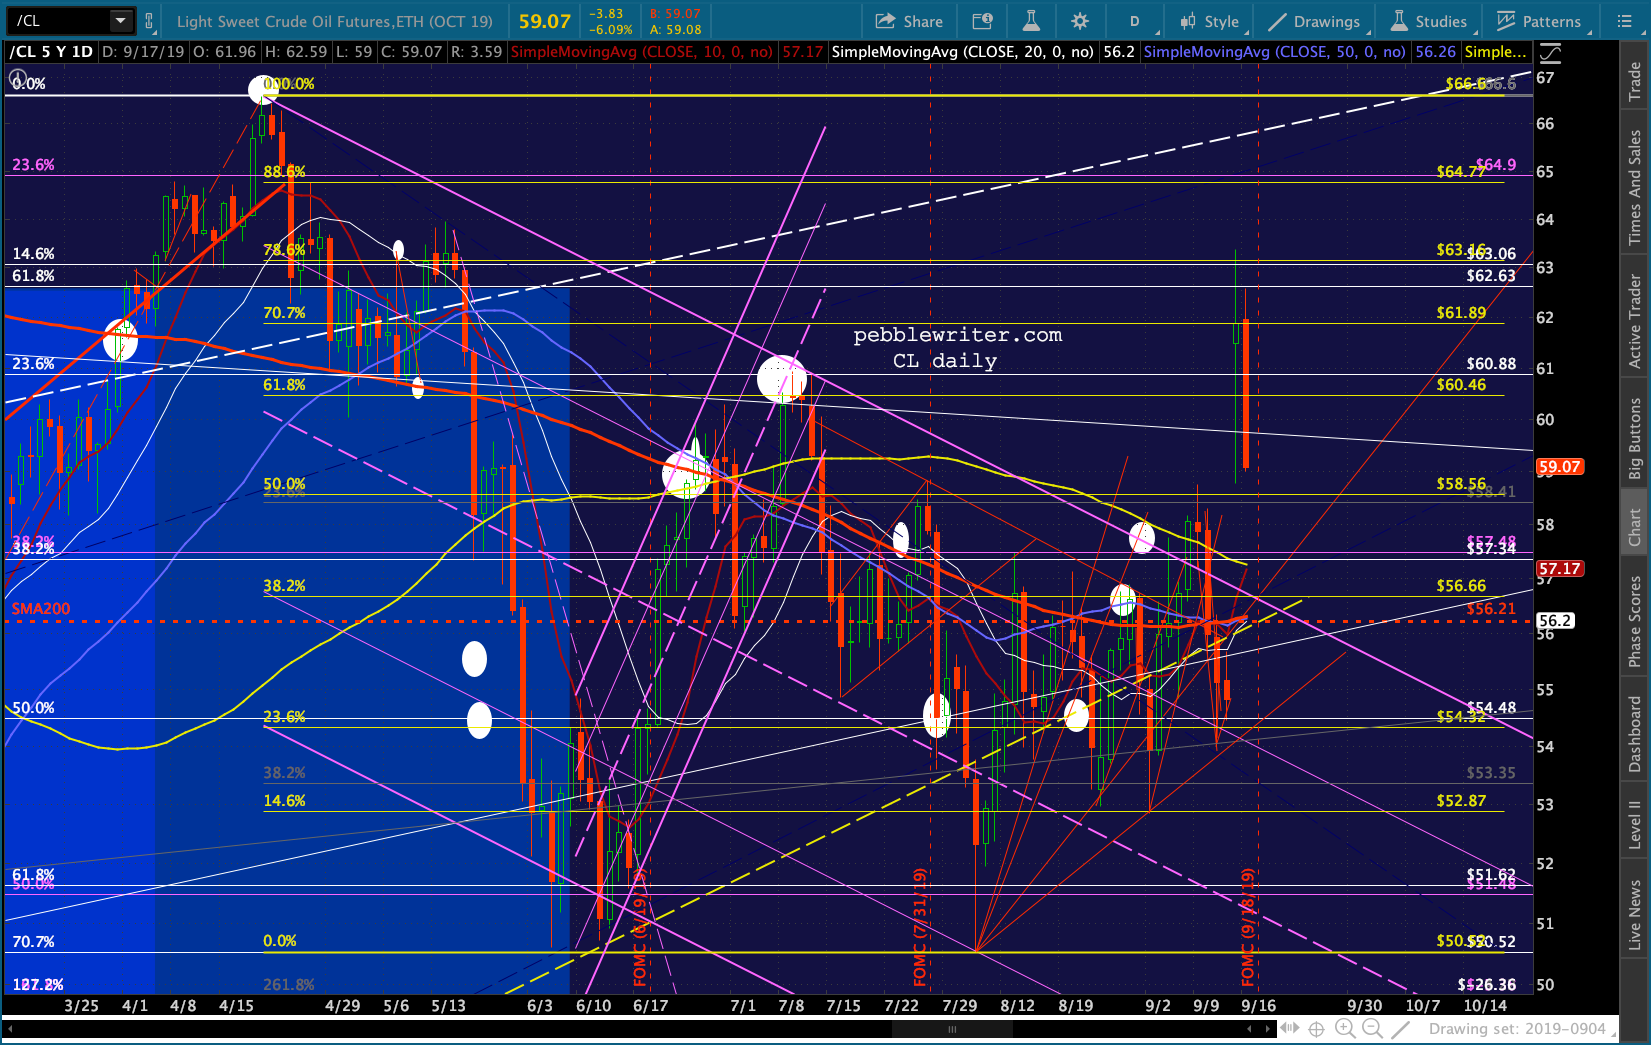Click the /CL 5 Y 1D chart title
Viewport: 1651px width, 1045px height.
coord(52,52)
